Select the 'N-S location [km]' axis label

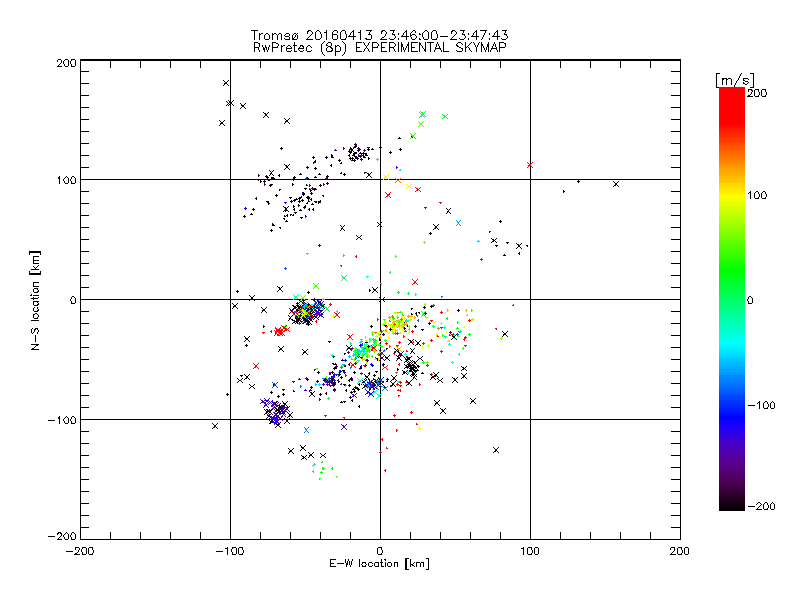point(35,300)
